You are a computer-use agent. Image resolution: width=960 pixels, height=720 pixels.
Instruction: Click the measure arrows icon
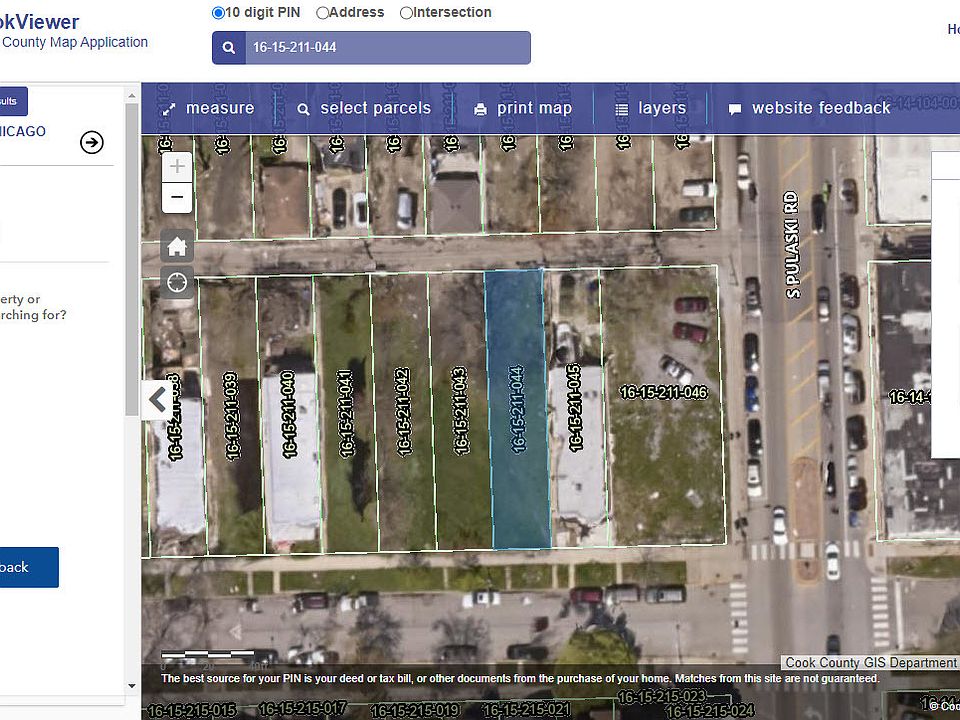(168, 110)
